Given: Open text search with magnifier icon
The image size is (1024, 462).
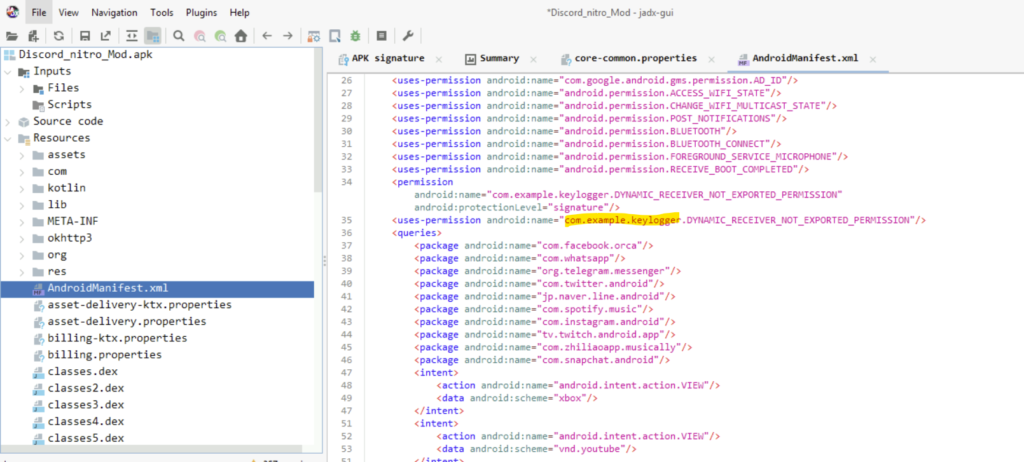Looking at the screenshot, I should point(178,36).
